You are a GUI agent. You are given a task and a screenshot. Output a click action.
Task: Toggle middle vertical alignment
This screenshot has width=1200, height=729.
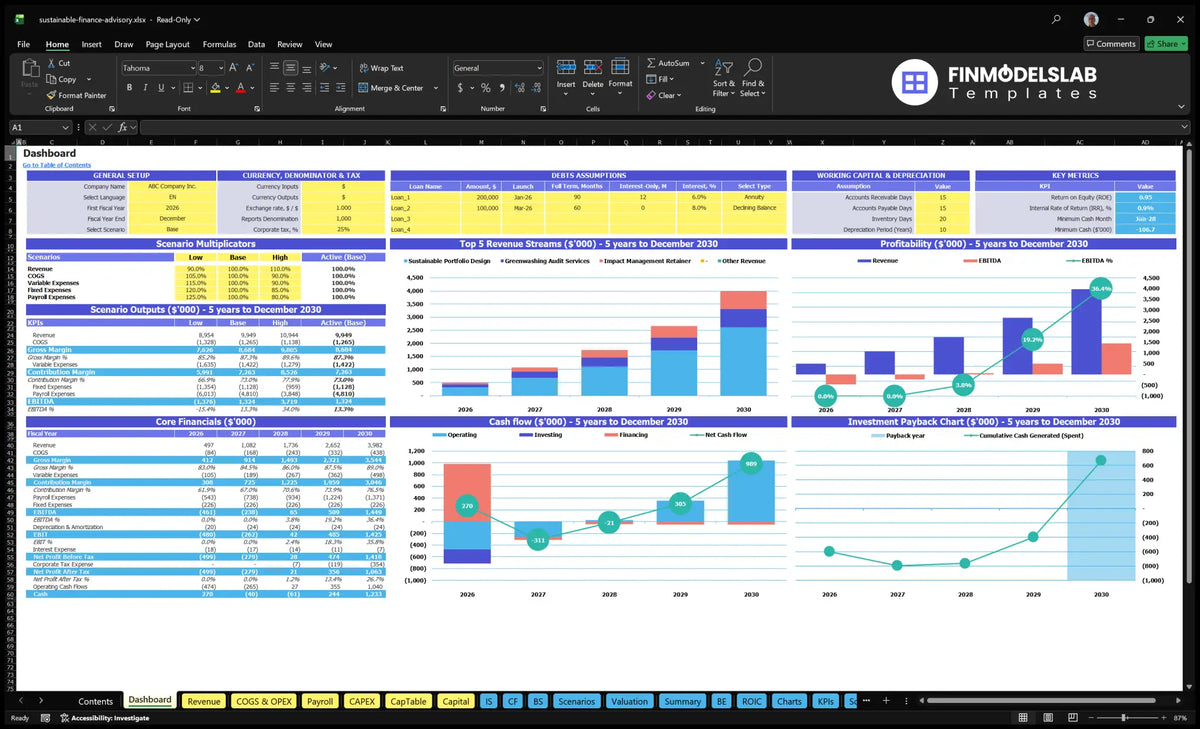[x=290, y=68]
